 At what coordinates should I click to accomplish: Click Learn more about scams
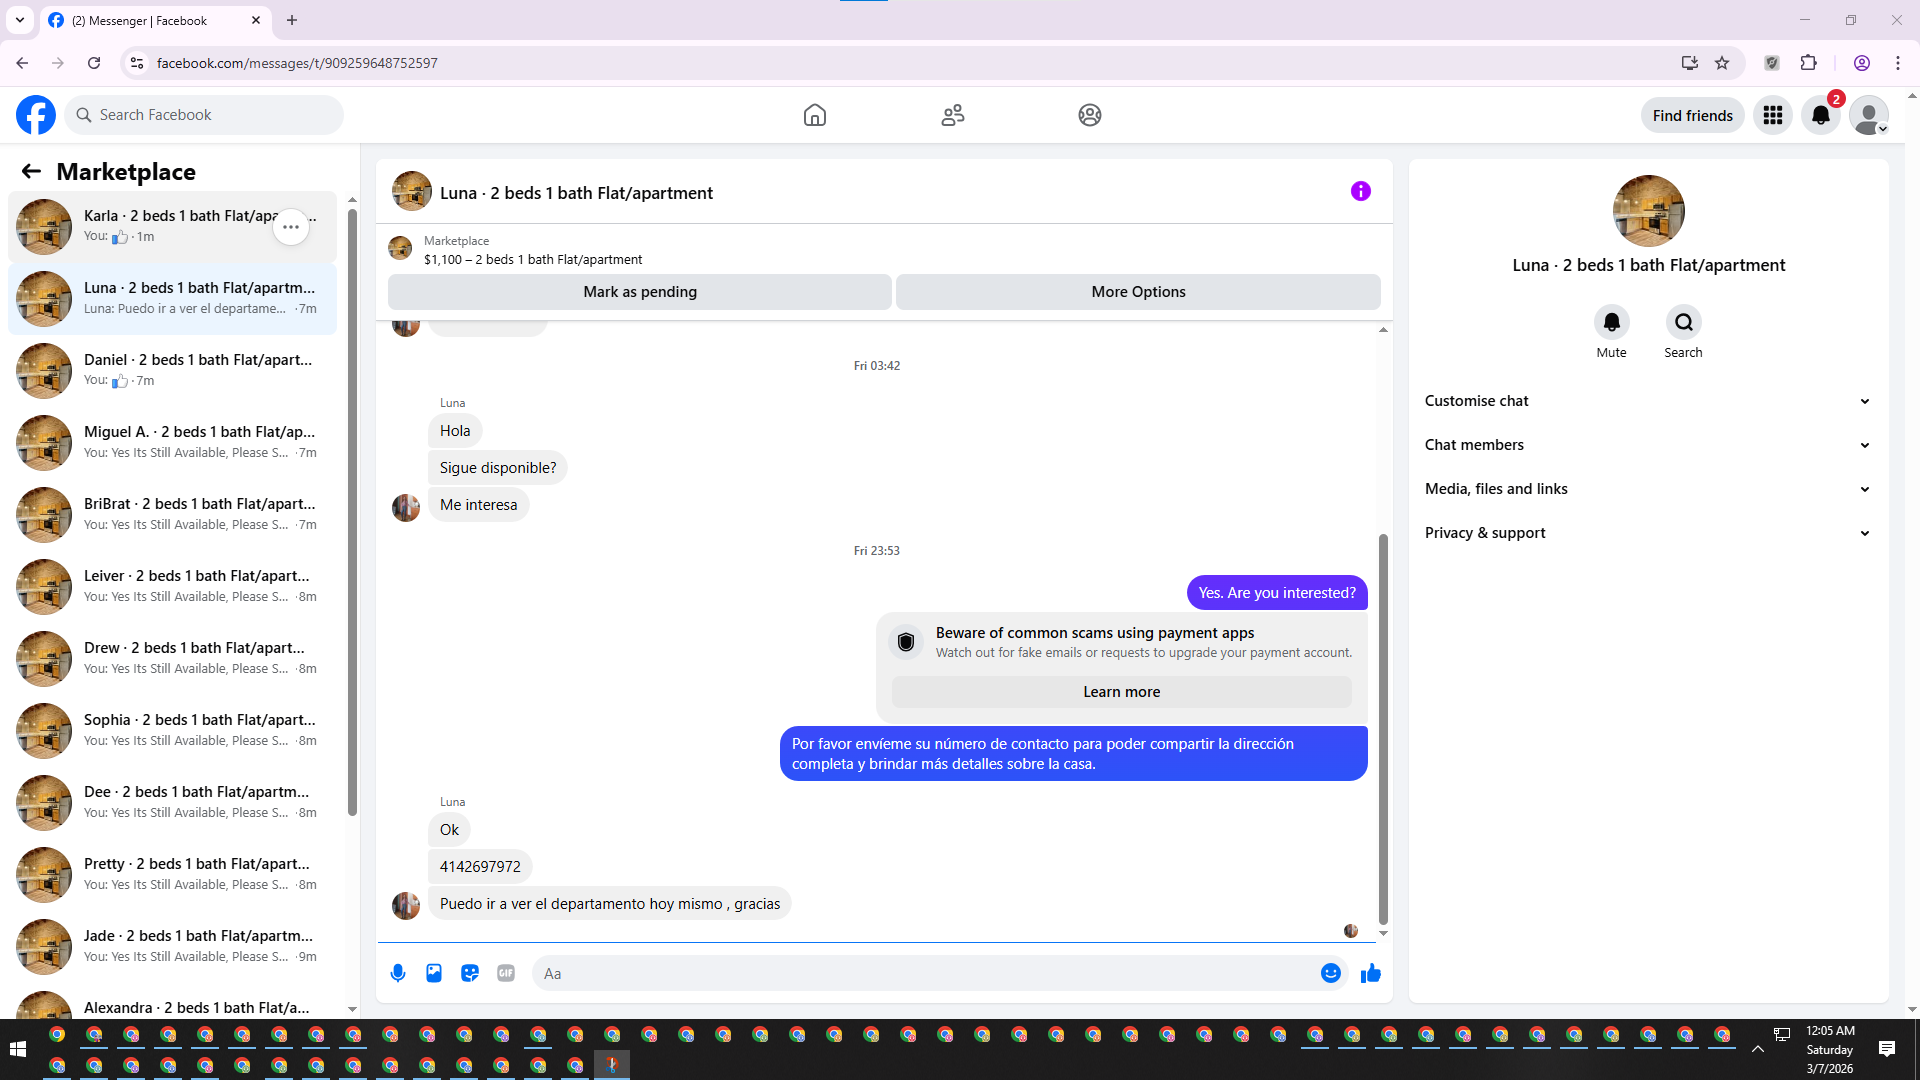pos(1121,692)
